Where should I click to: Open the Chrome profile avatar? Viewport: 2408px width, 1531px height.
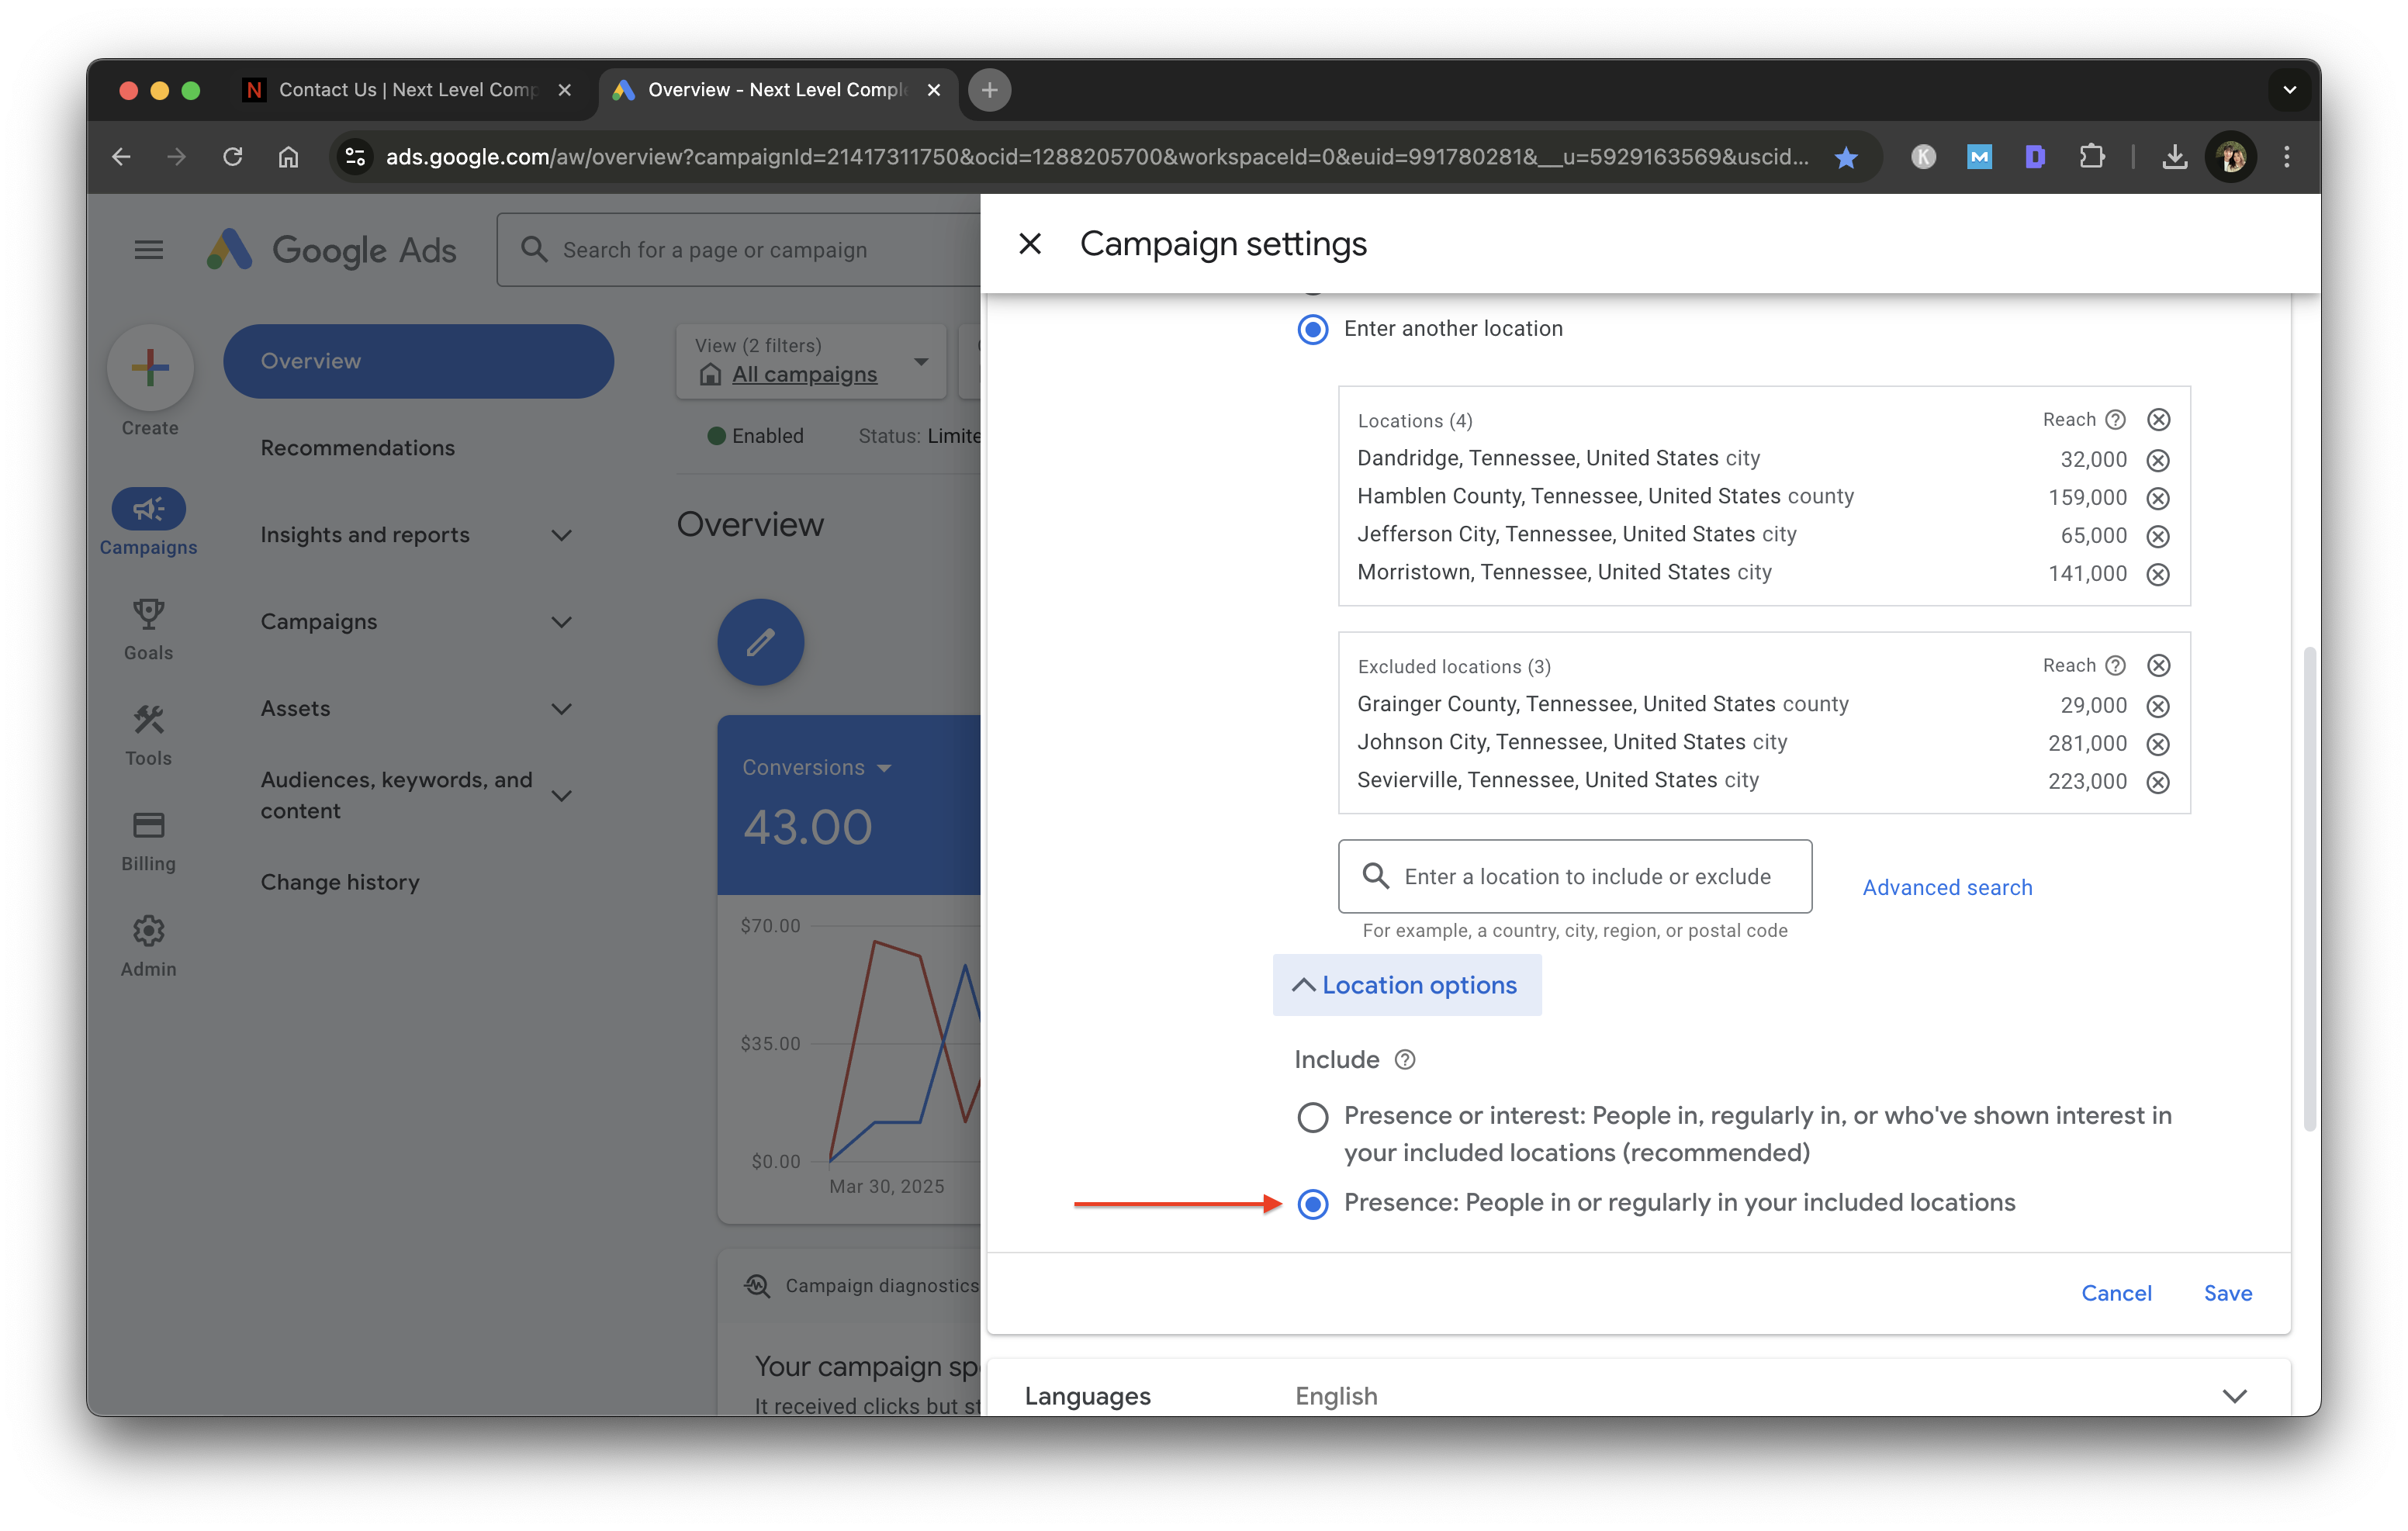(2230, 157)
